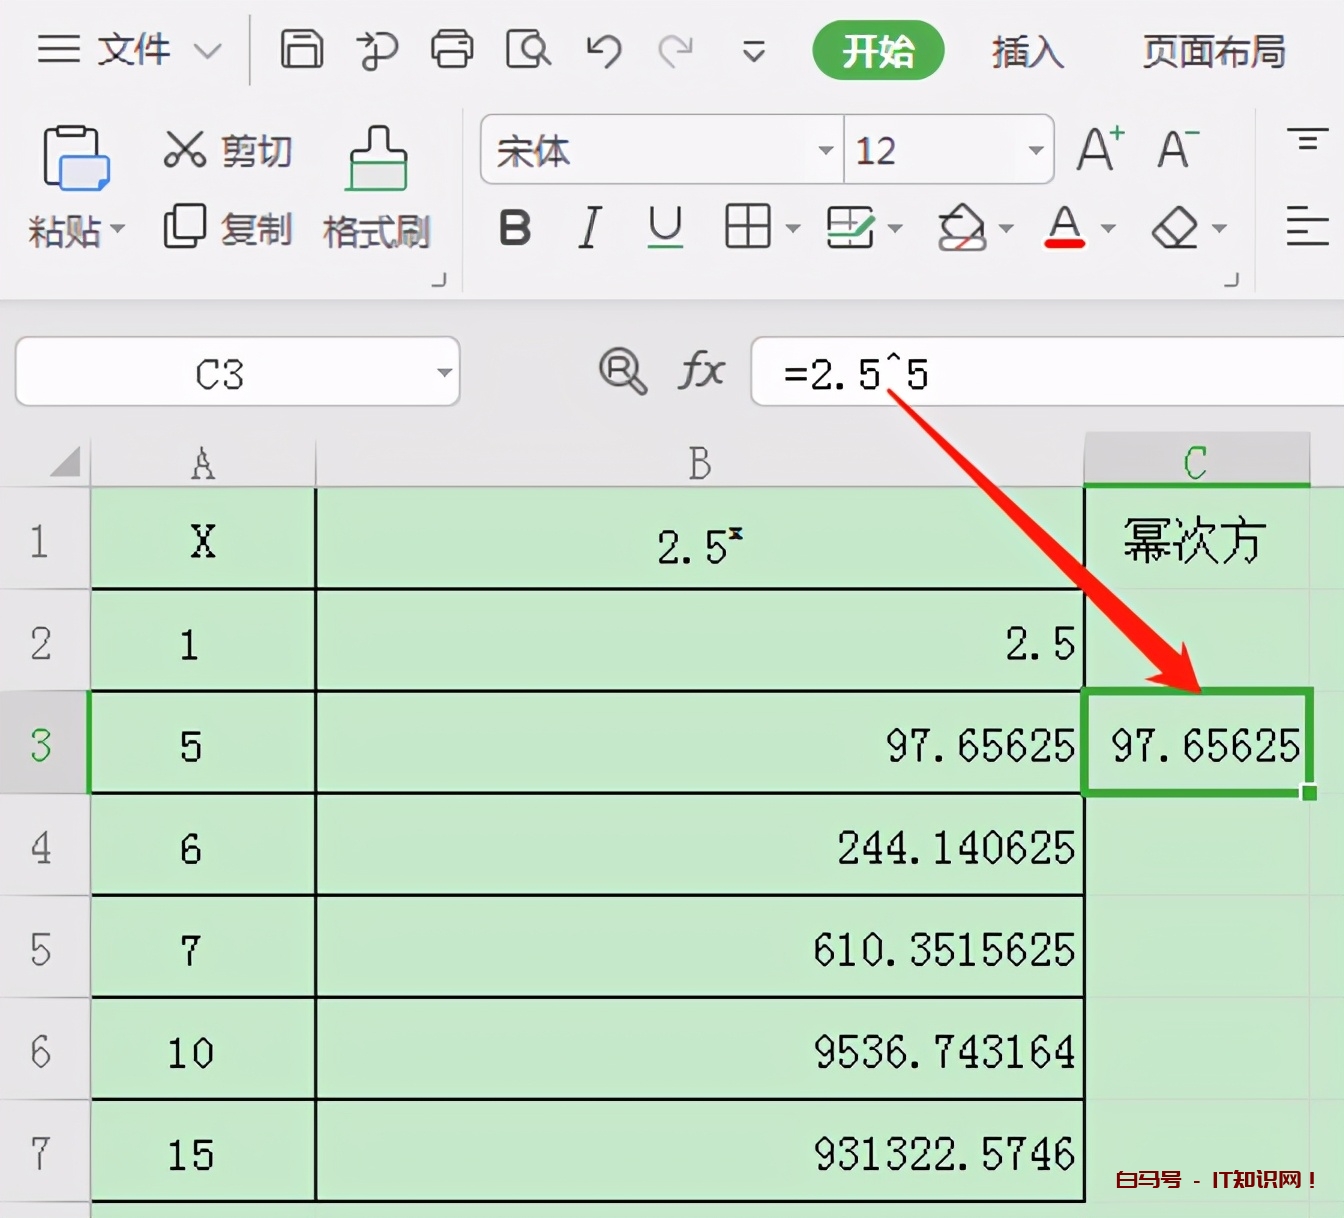Open font group dialog launcher
Screen dimensions: 1344x1218
click(1231, 280)
